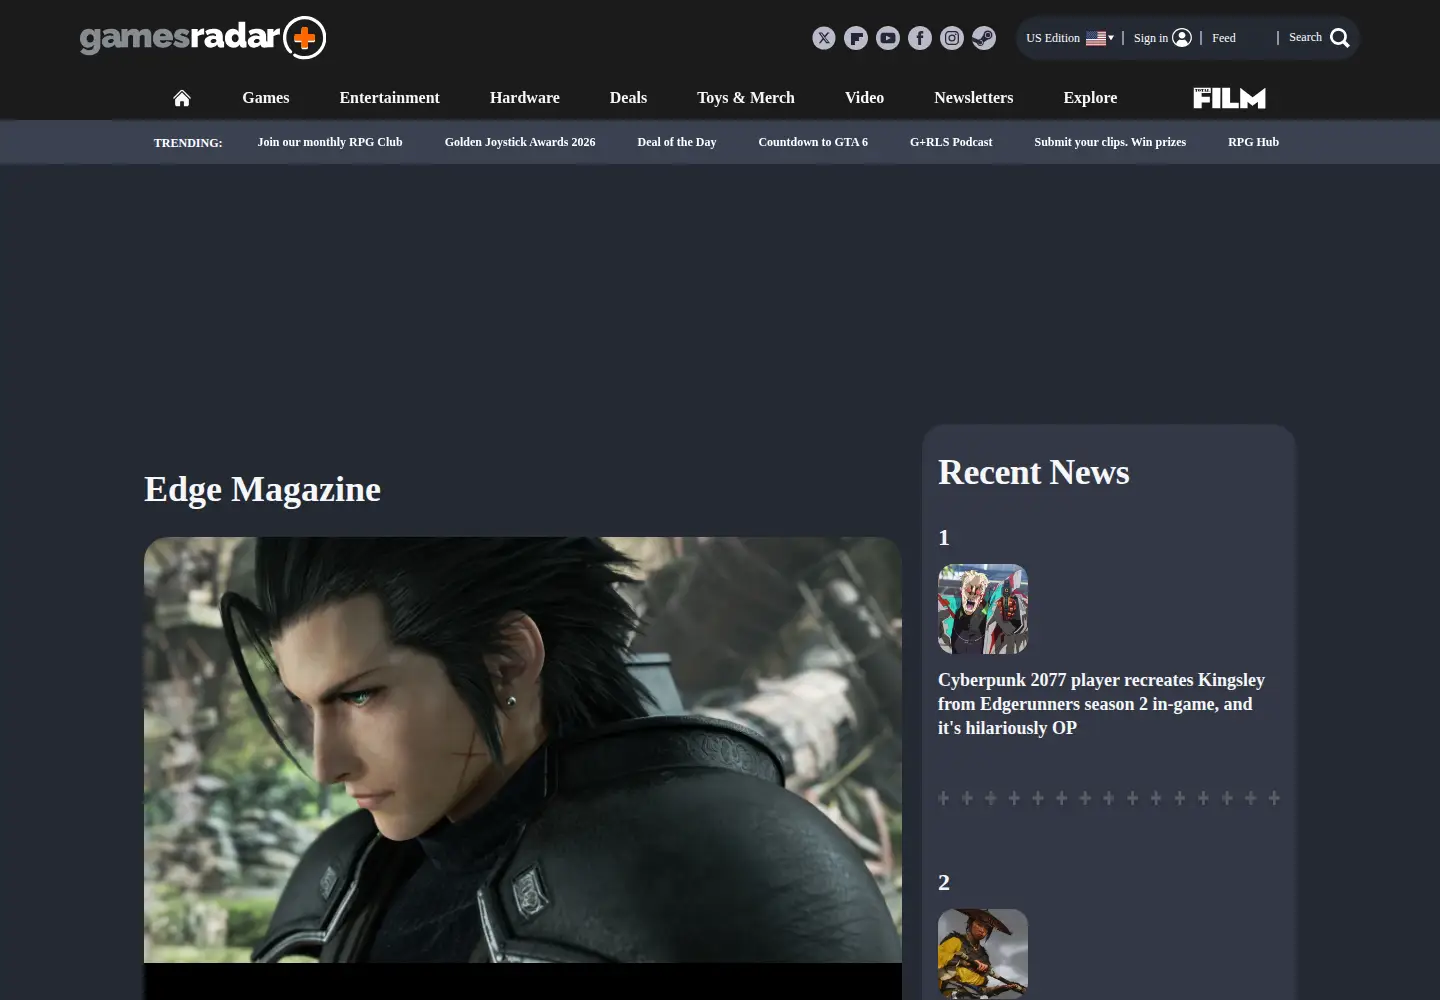Click the Cyberpunk Edgerunners news thumbnail
The height and width of the screenshot is (1000, 1440).
[x=983, y=609]
